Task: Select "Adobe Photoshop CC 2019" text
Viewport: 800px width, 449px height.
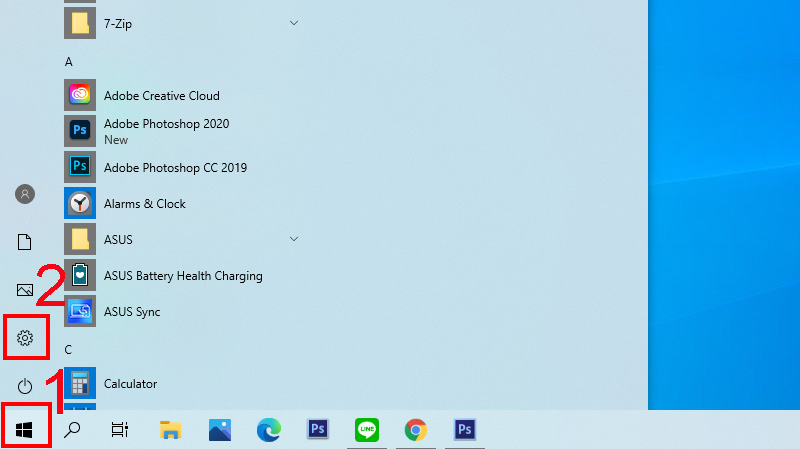Action: [x=175, y=167]
